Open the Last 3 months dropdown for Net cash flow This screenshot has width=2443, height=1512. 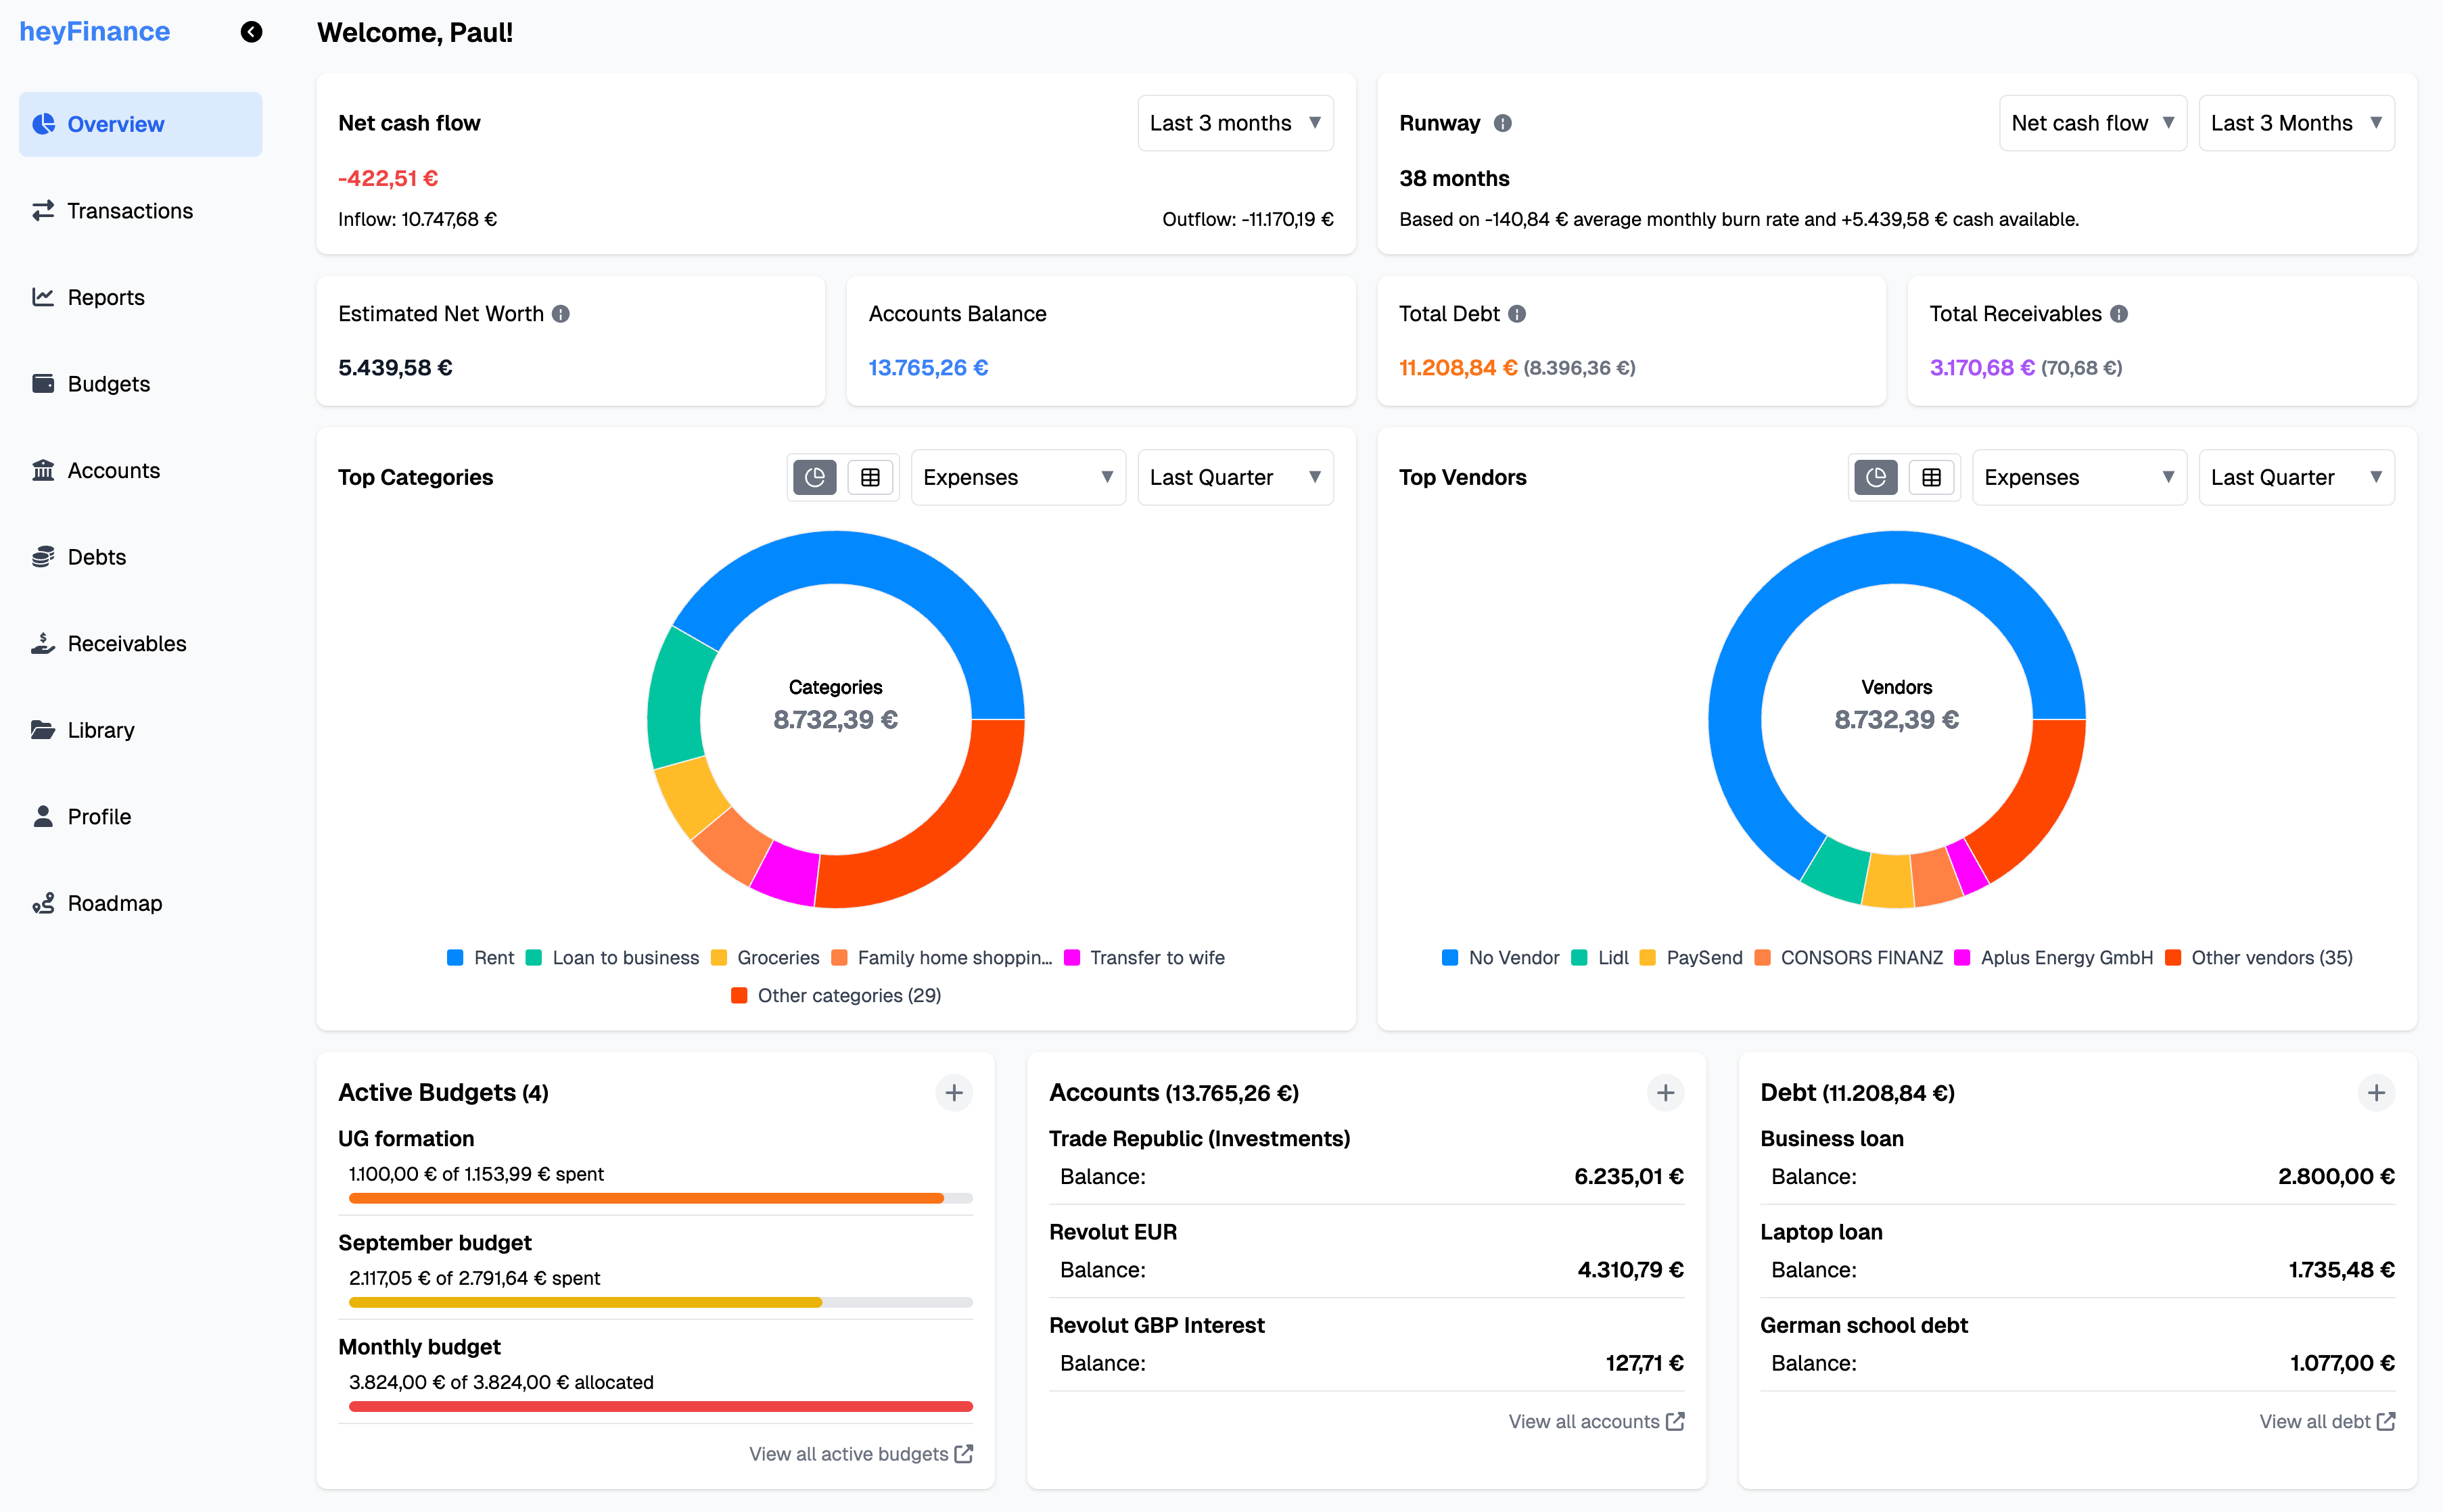(1235, 122)
